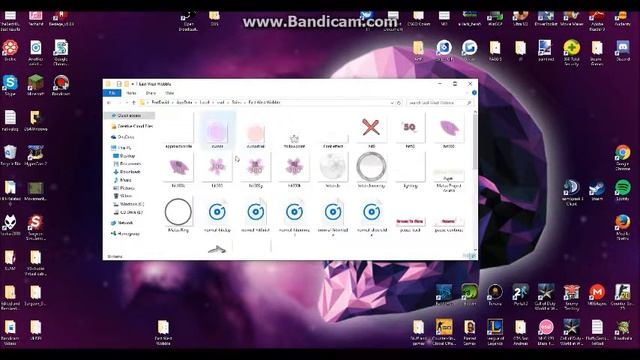Open OneDrive in navigation pane
Screen dimensions: 640x360
coord(122,137)
